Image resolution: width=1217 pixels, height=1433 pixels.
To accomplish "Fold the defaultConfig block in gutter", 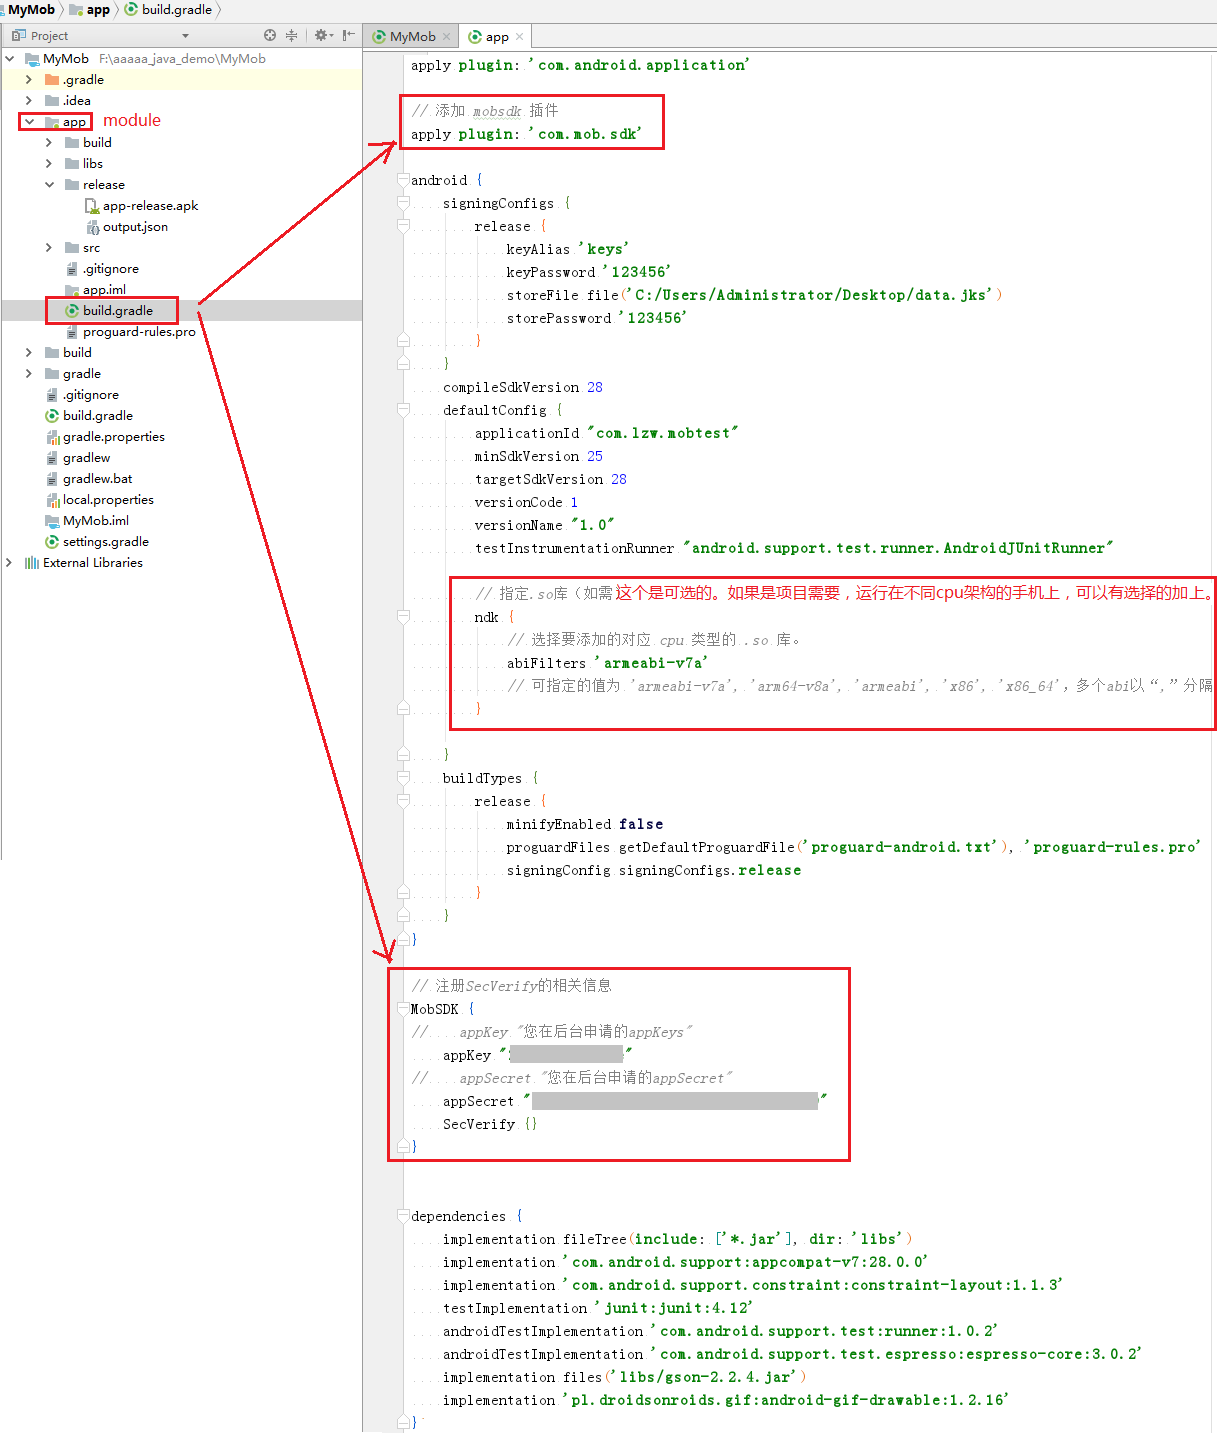I will [403, 410].
